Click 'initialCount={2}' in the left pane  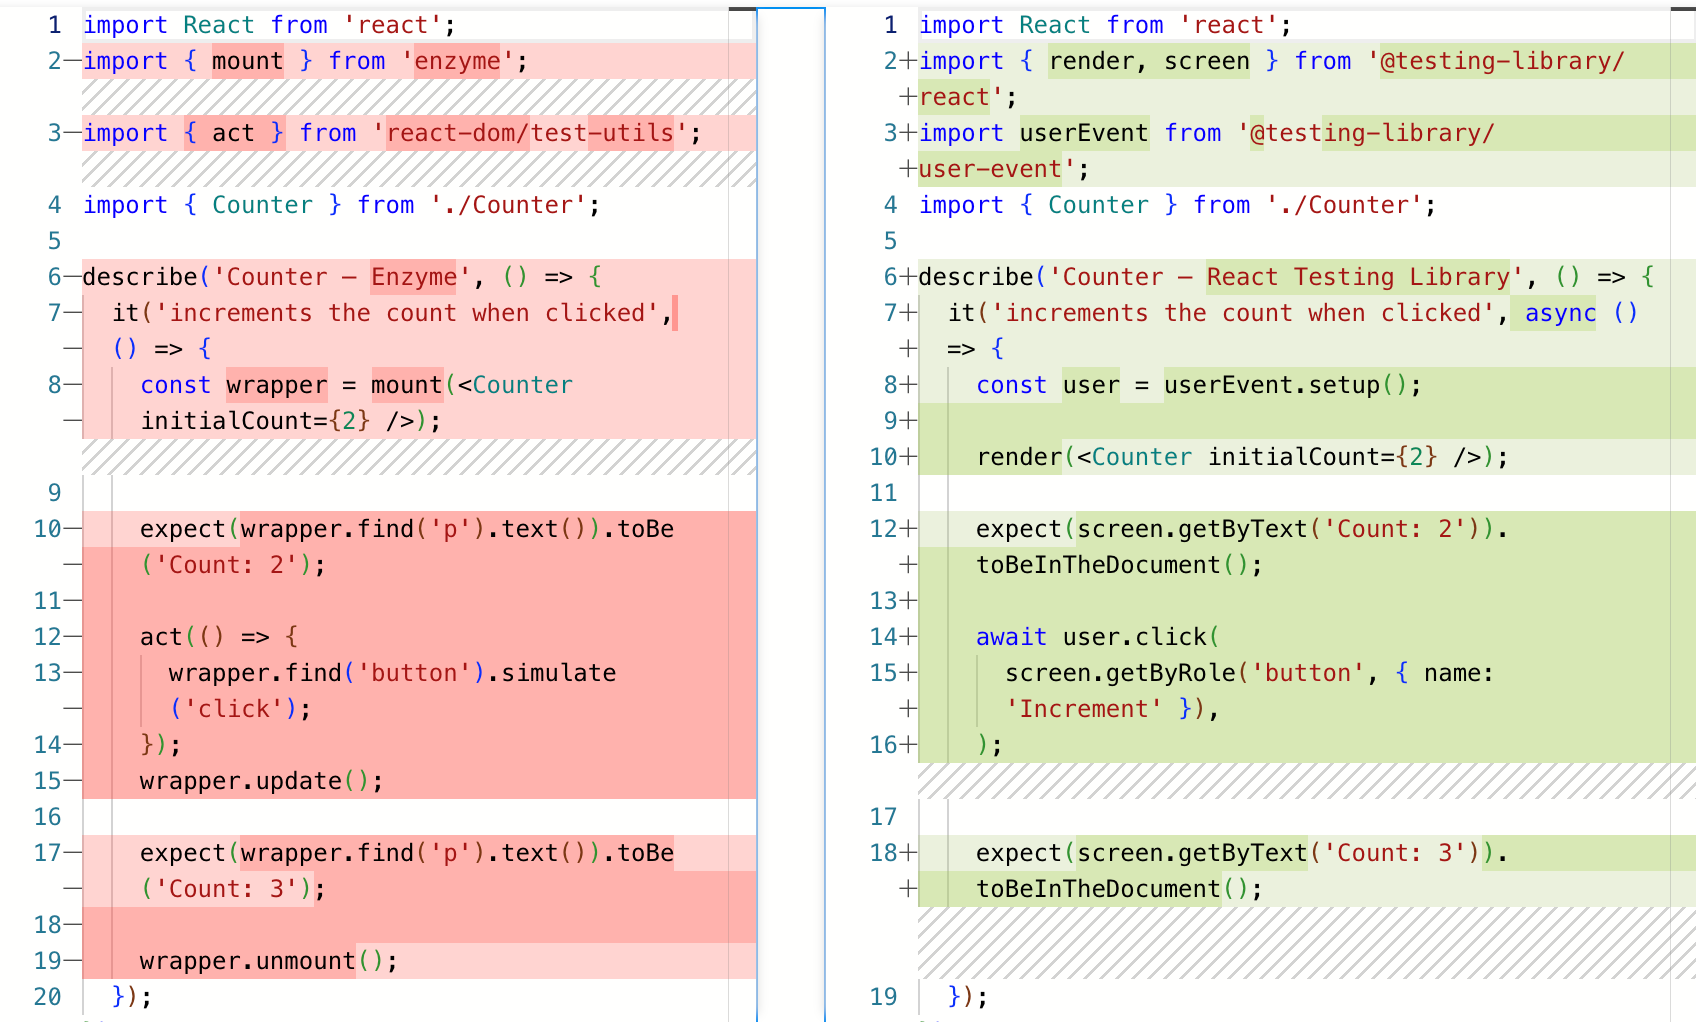click(256, 421)
